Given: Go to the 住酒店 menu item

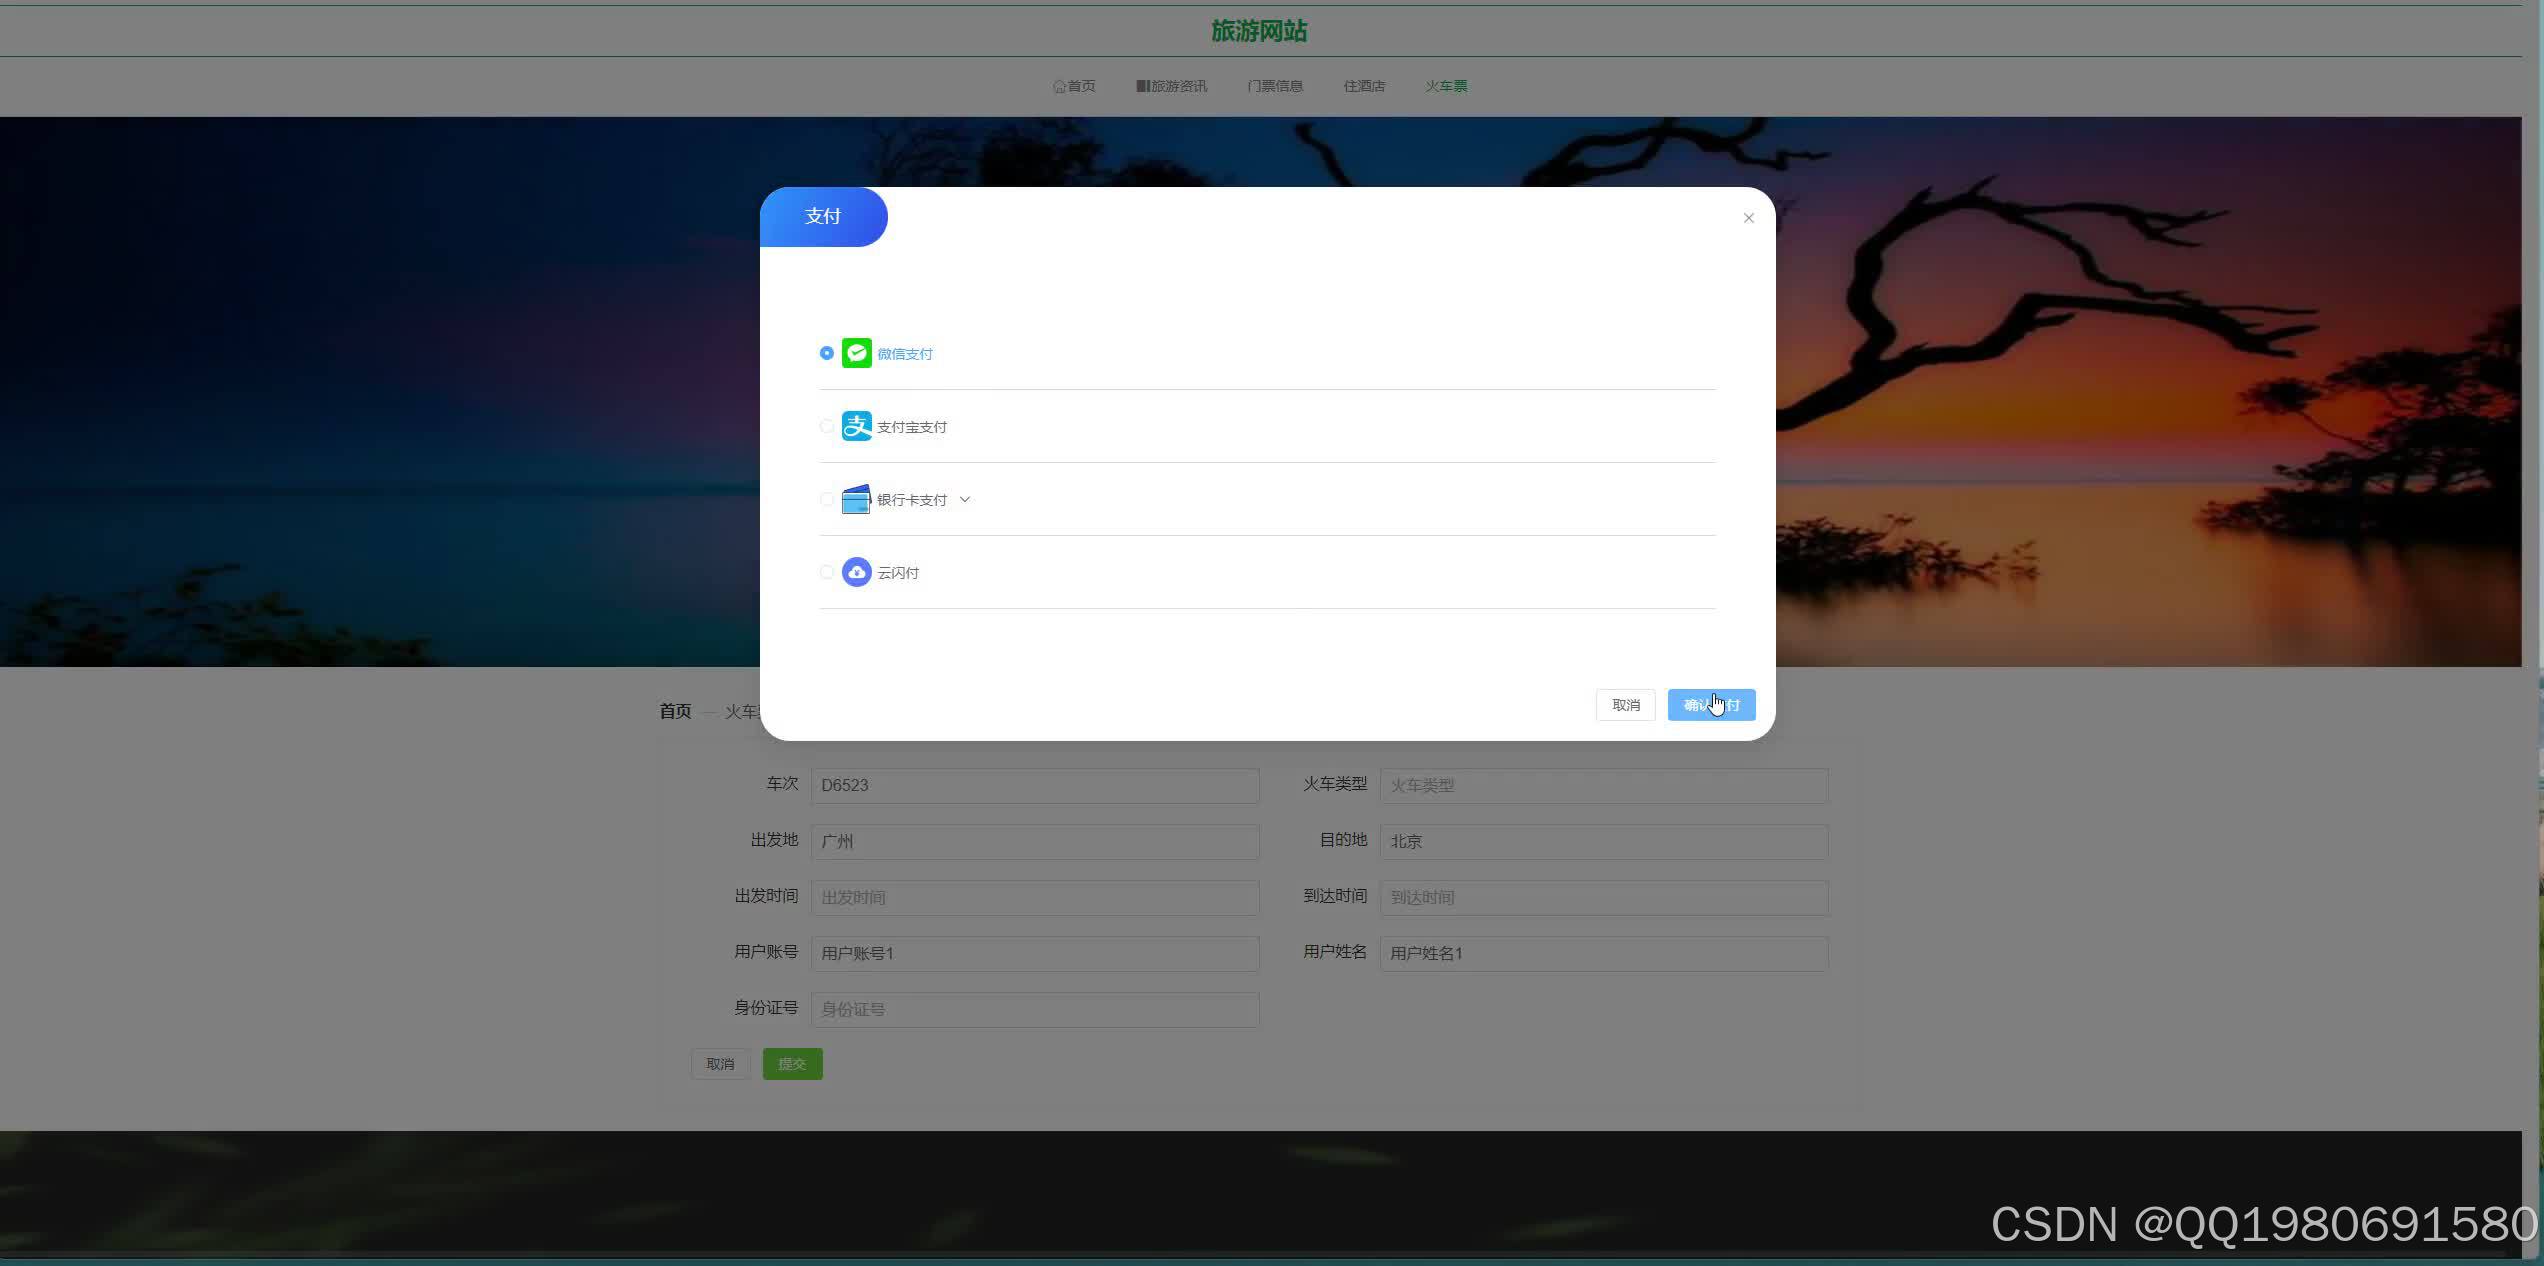Looking at the screenshot, I should coord(1364,86).
